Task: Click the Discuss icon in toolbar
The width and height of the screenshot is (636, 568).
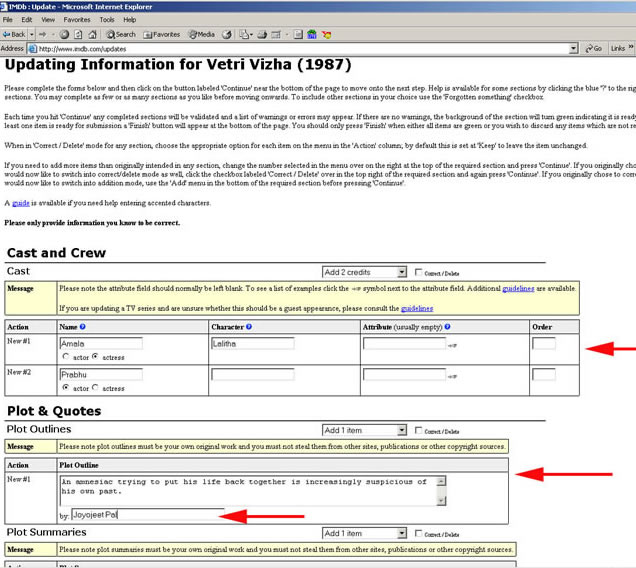Action: (298, 34)
